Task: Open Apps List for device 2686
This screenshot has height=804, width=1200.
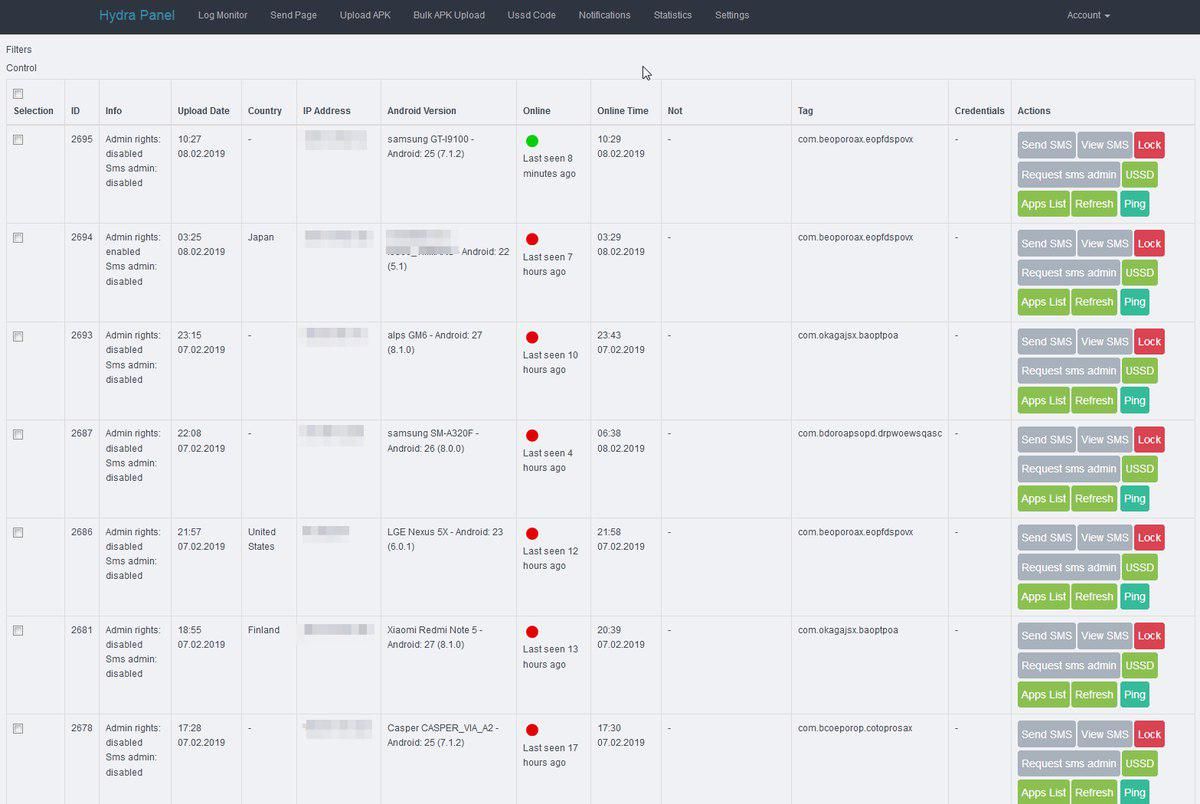Action: click(1044, 596)
